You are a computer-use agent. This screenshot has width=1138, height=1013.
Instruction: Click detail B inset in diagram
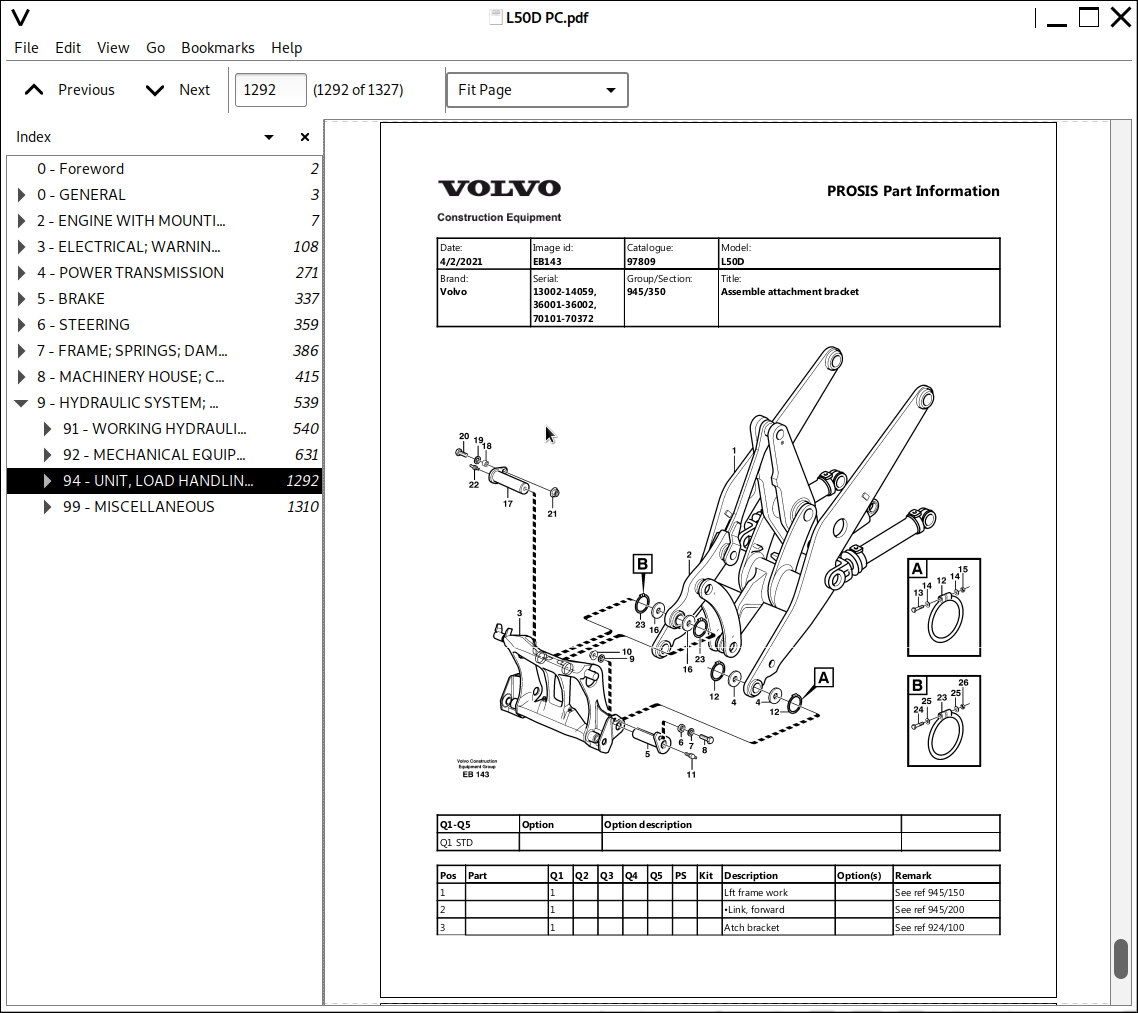pyautogui.click(x=943, y=721)
